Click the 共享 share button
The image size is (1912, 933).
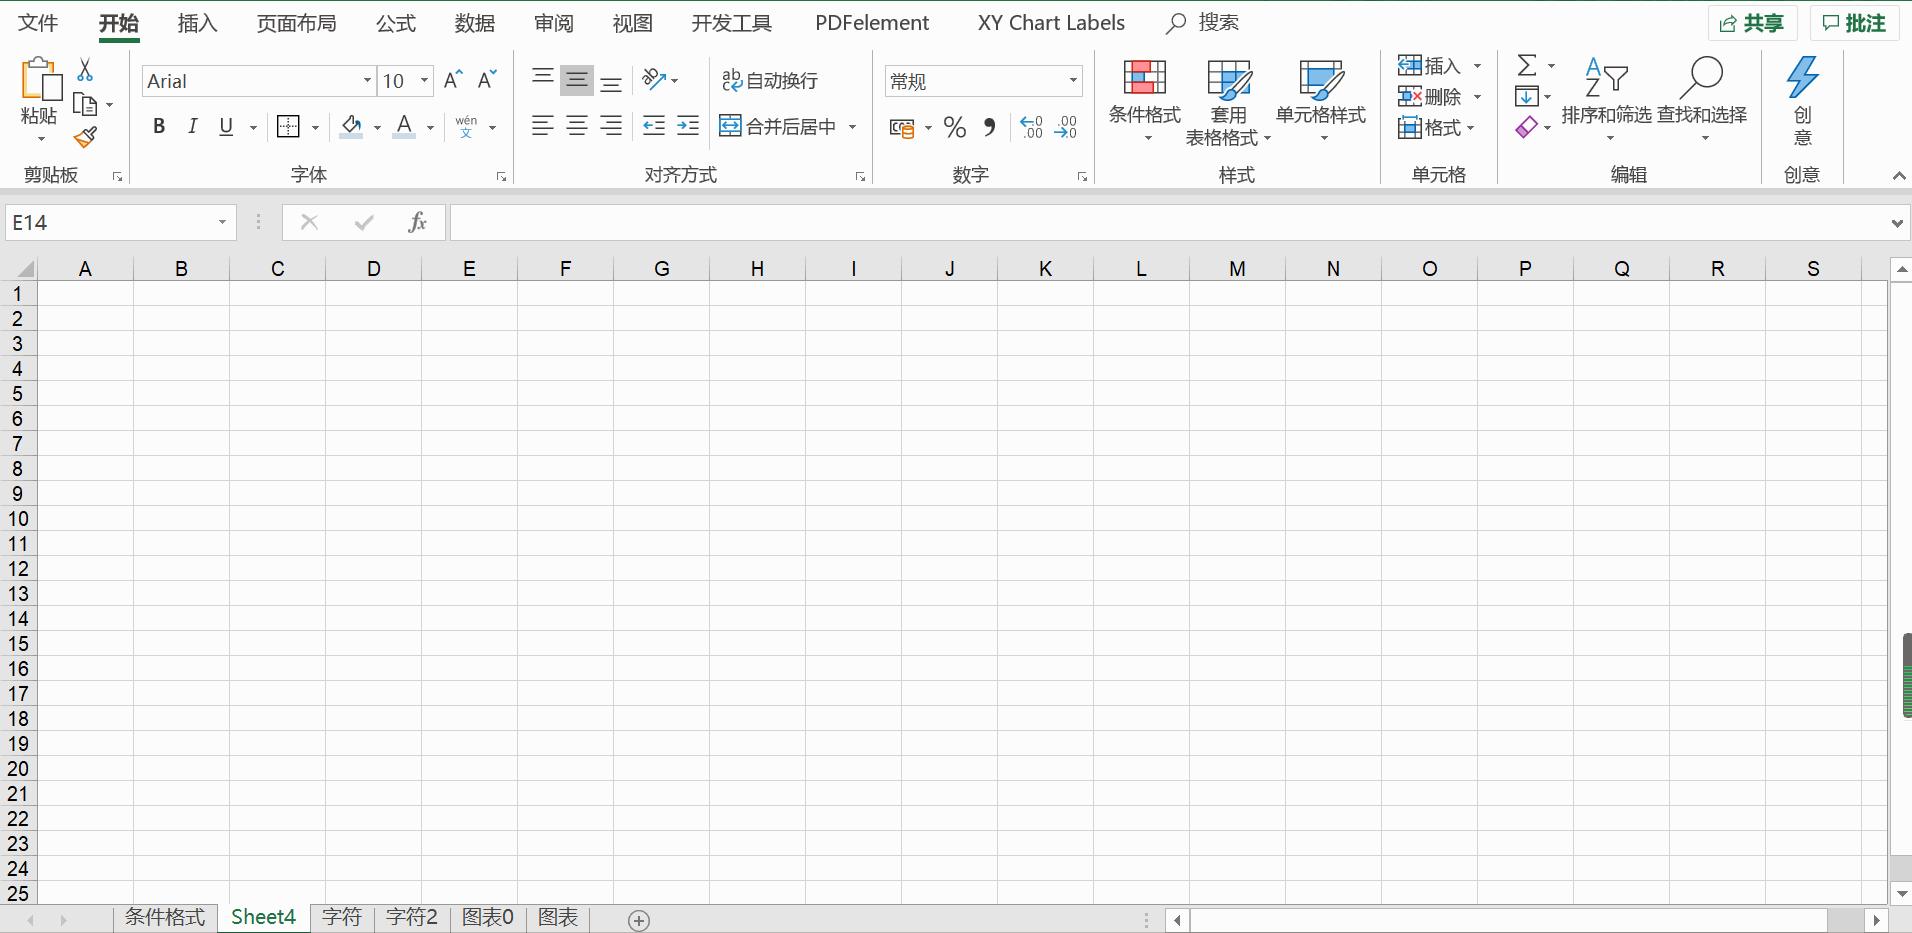point(1751,22)
